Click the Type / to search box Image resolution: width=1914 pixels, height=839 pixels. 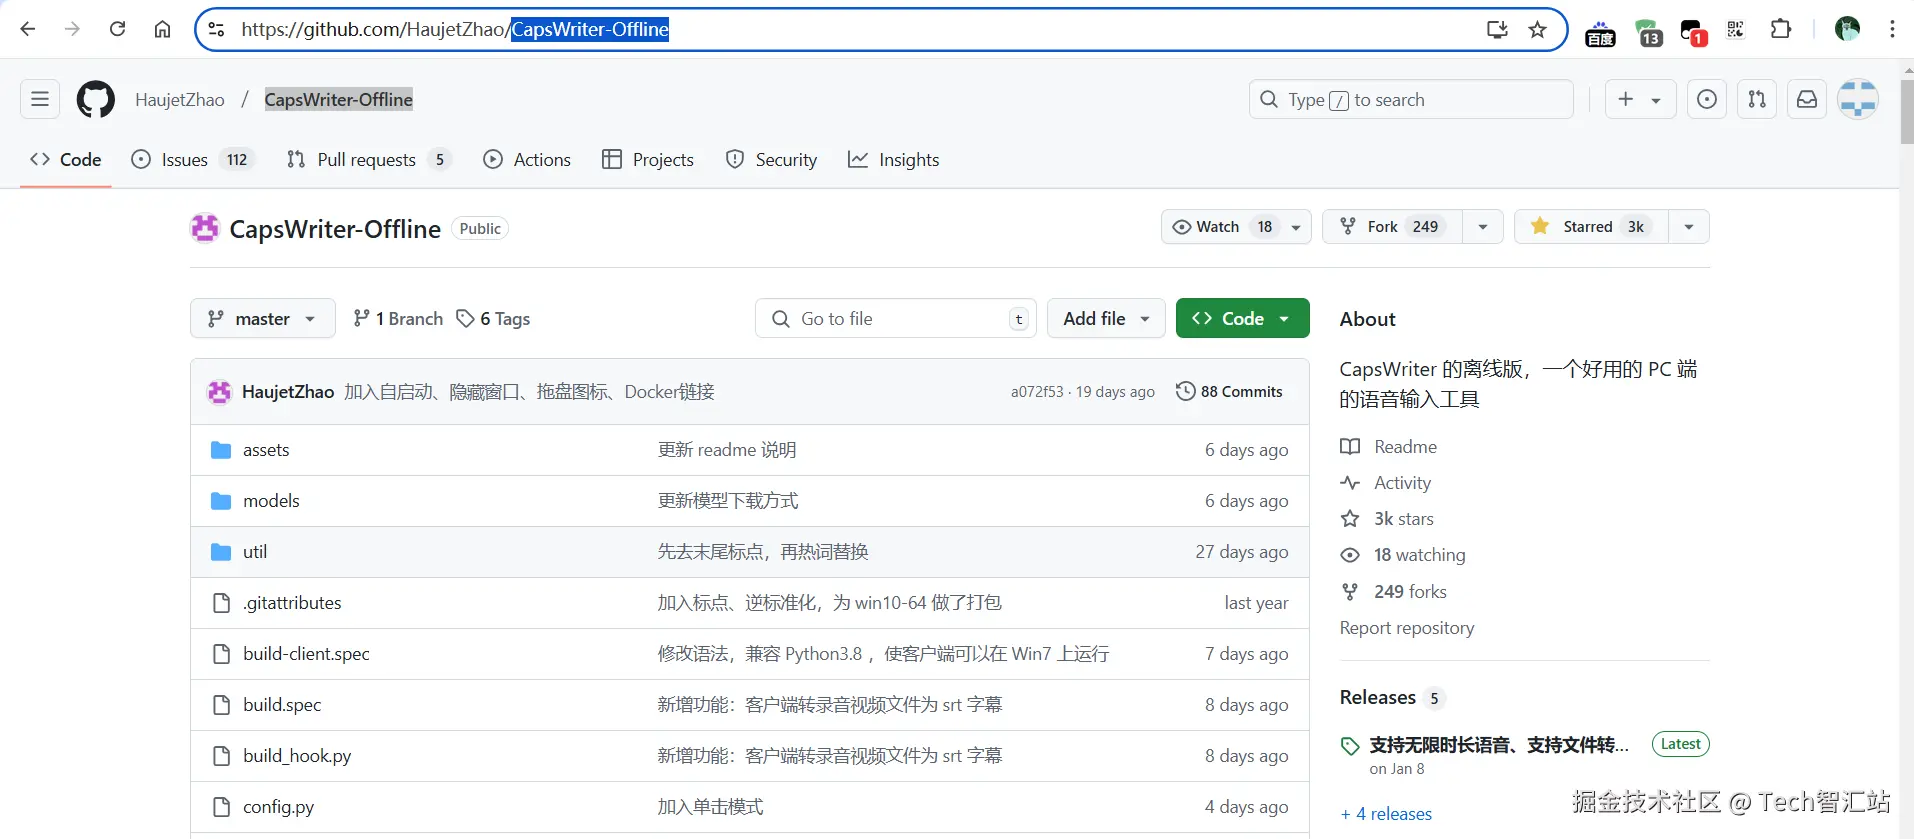[x=1411, y=99]
